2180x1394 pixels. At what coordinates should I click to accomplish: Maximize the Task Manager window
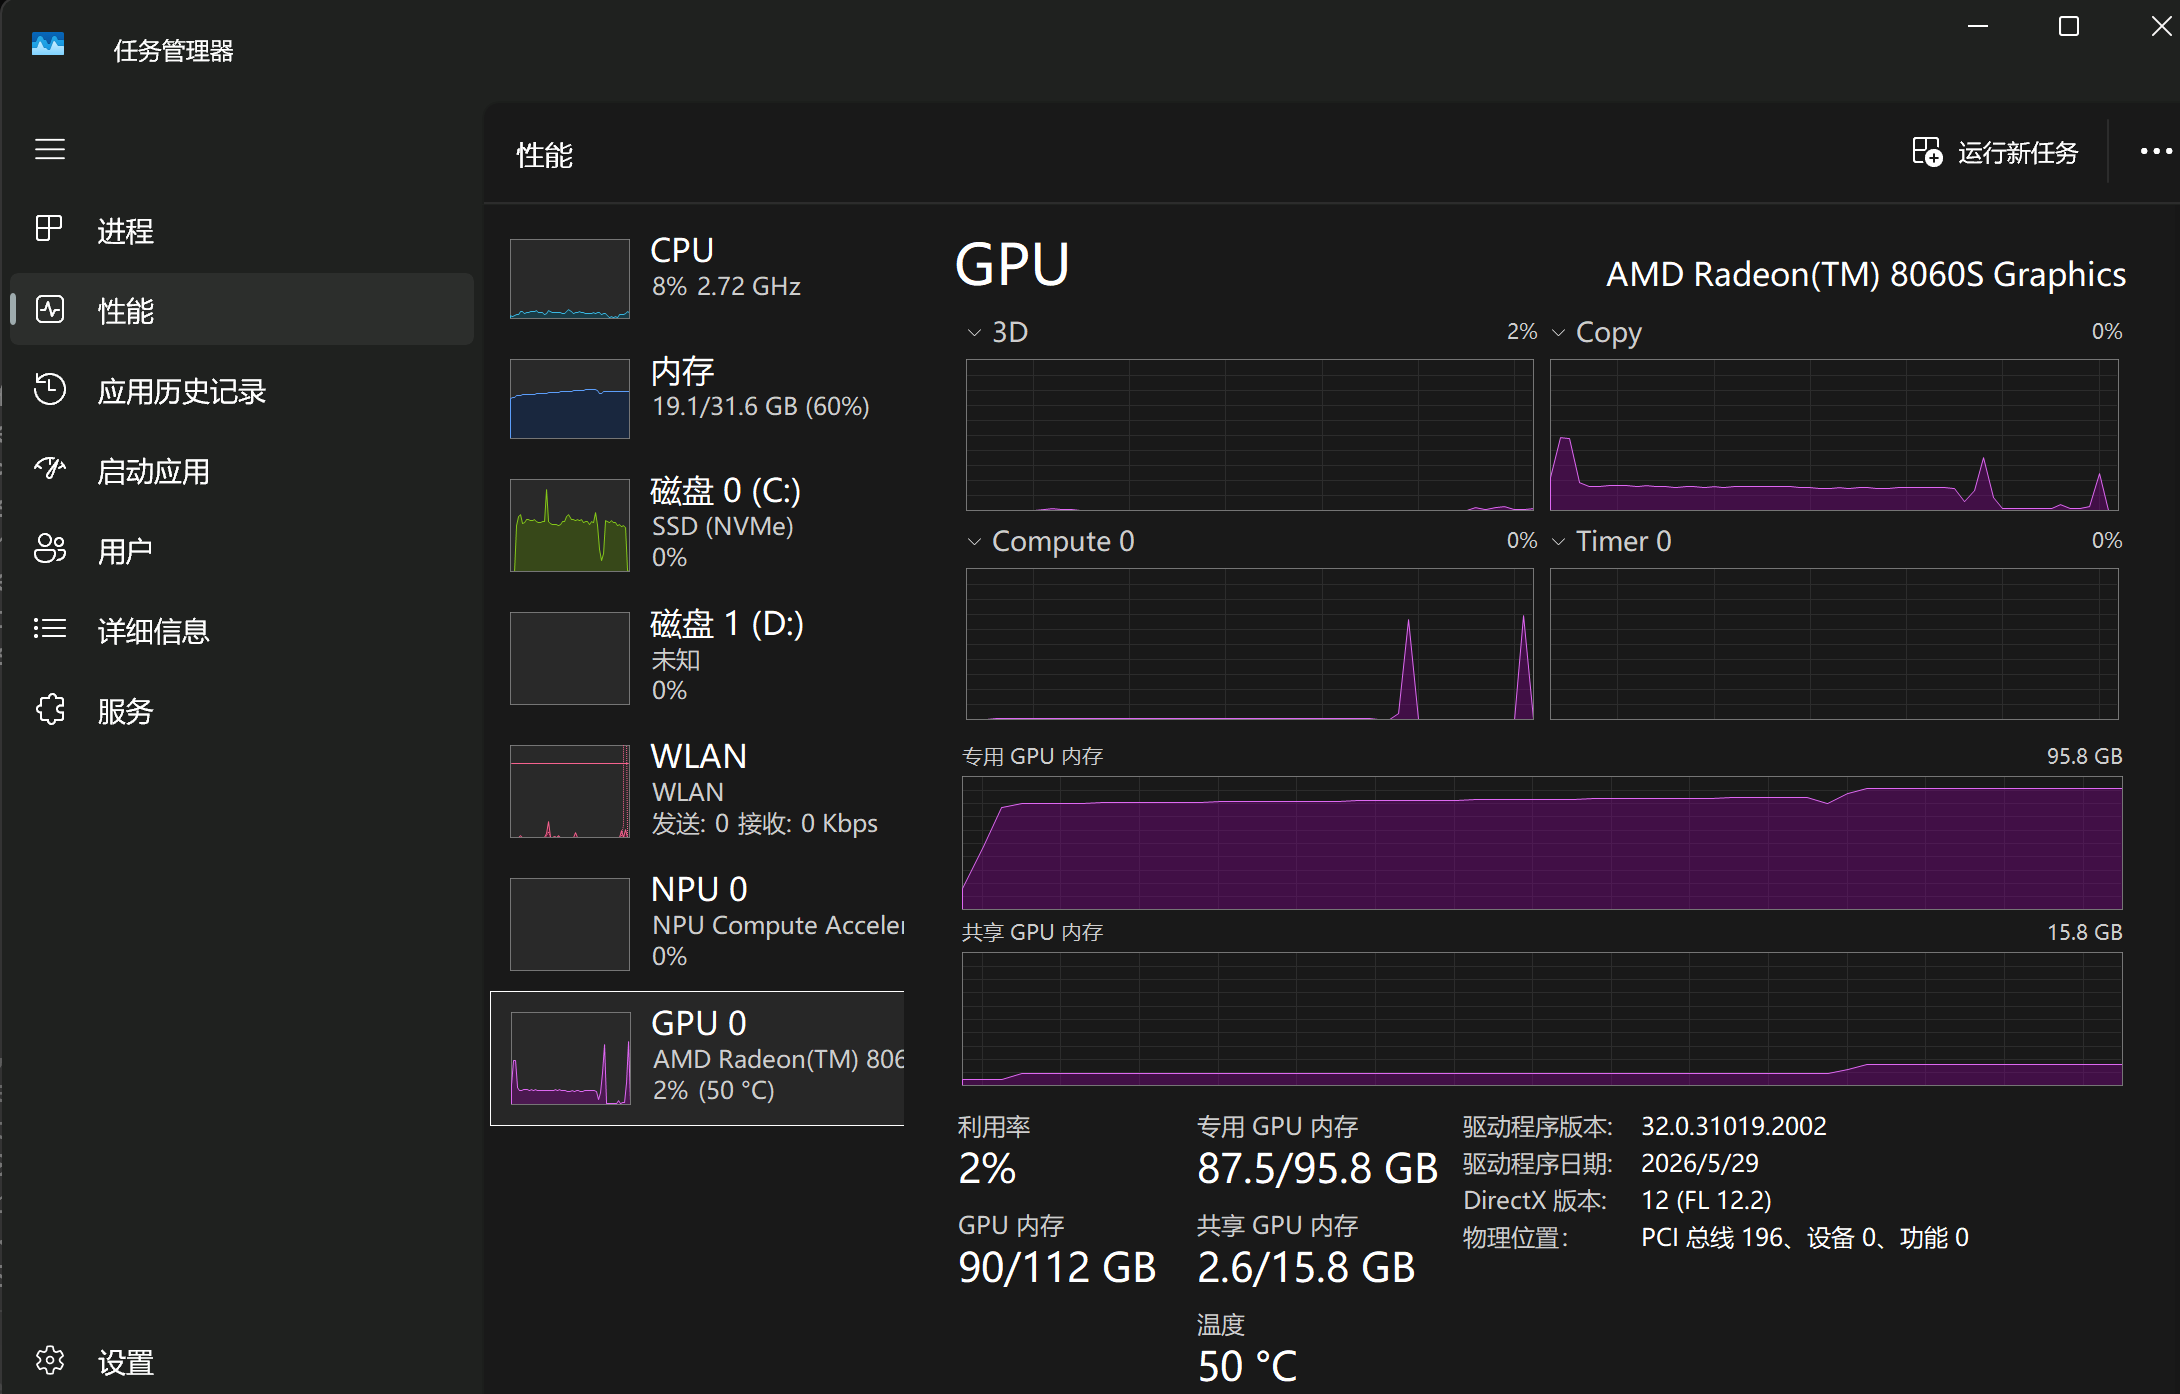coord(2069,26)
